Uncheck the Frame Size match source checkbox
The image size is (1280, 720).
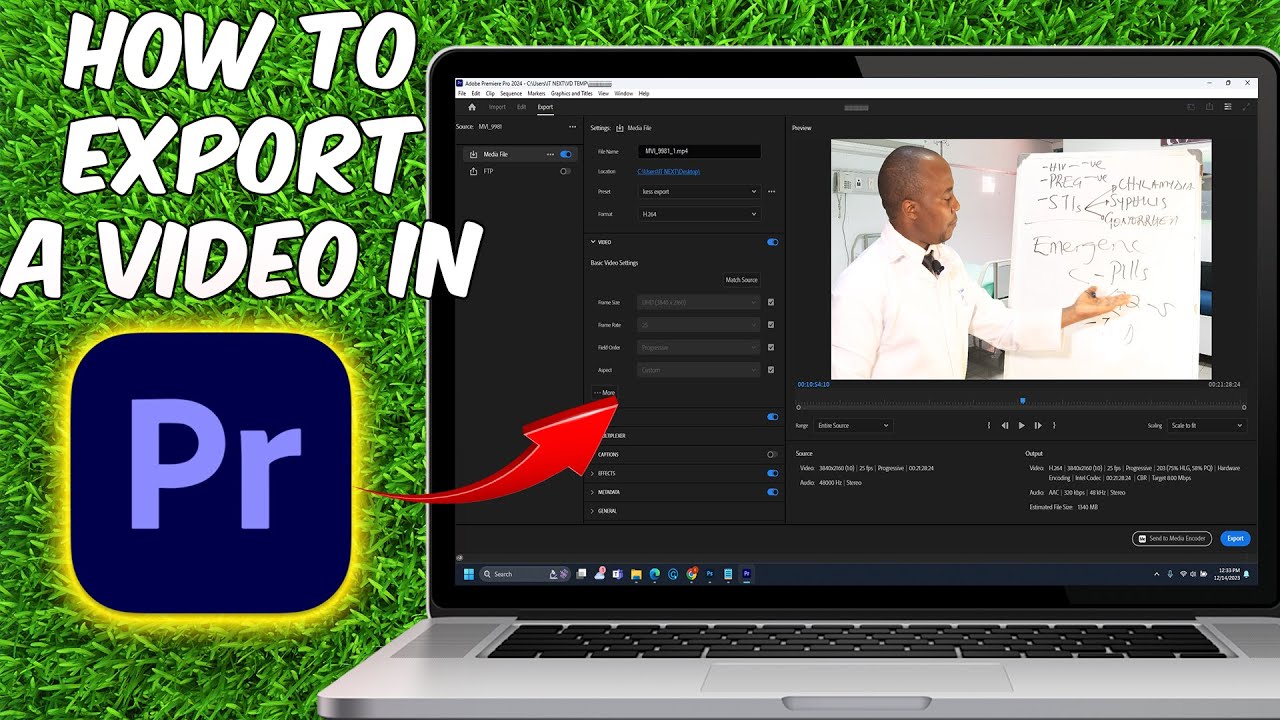(x=771, y=302)
